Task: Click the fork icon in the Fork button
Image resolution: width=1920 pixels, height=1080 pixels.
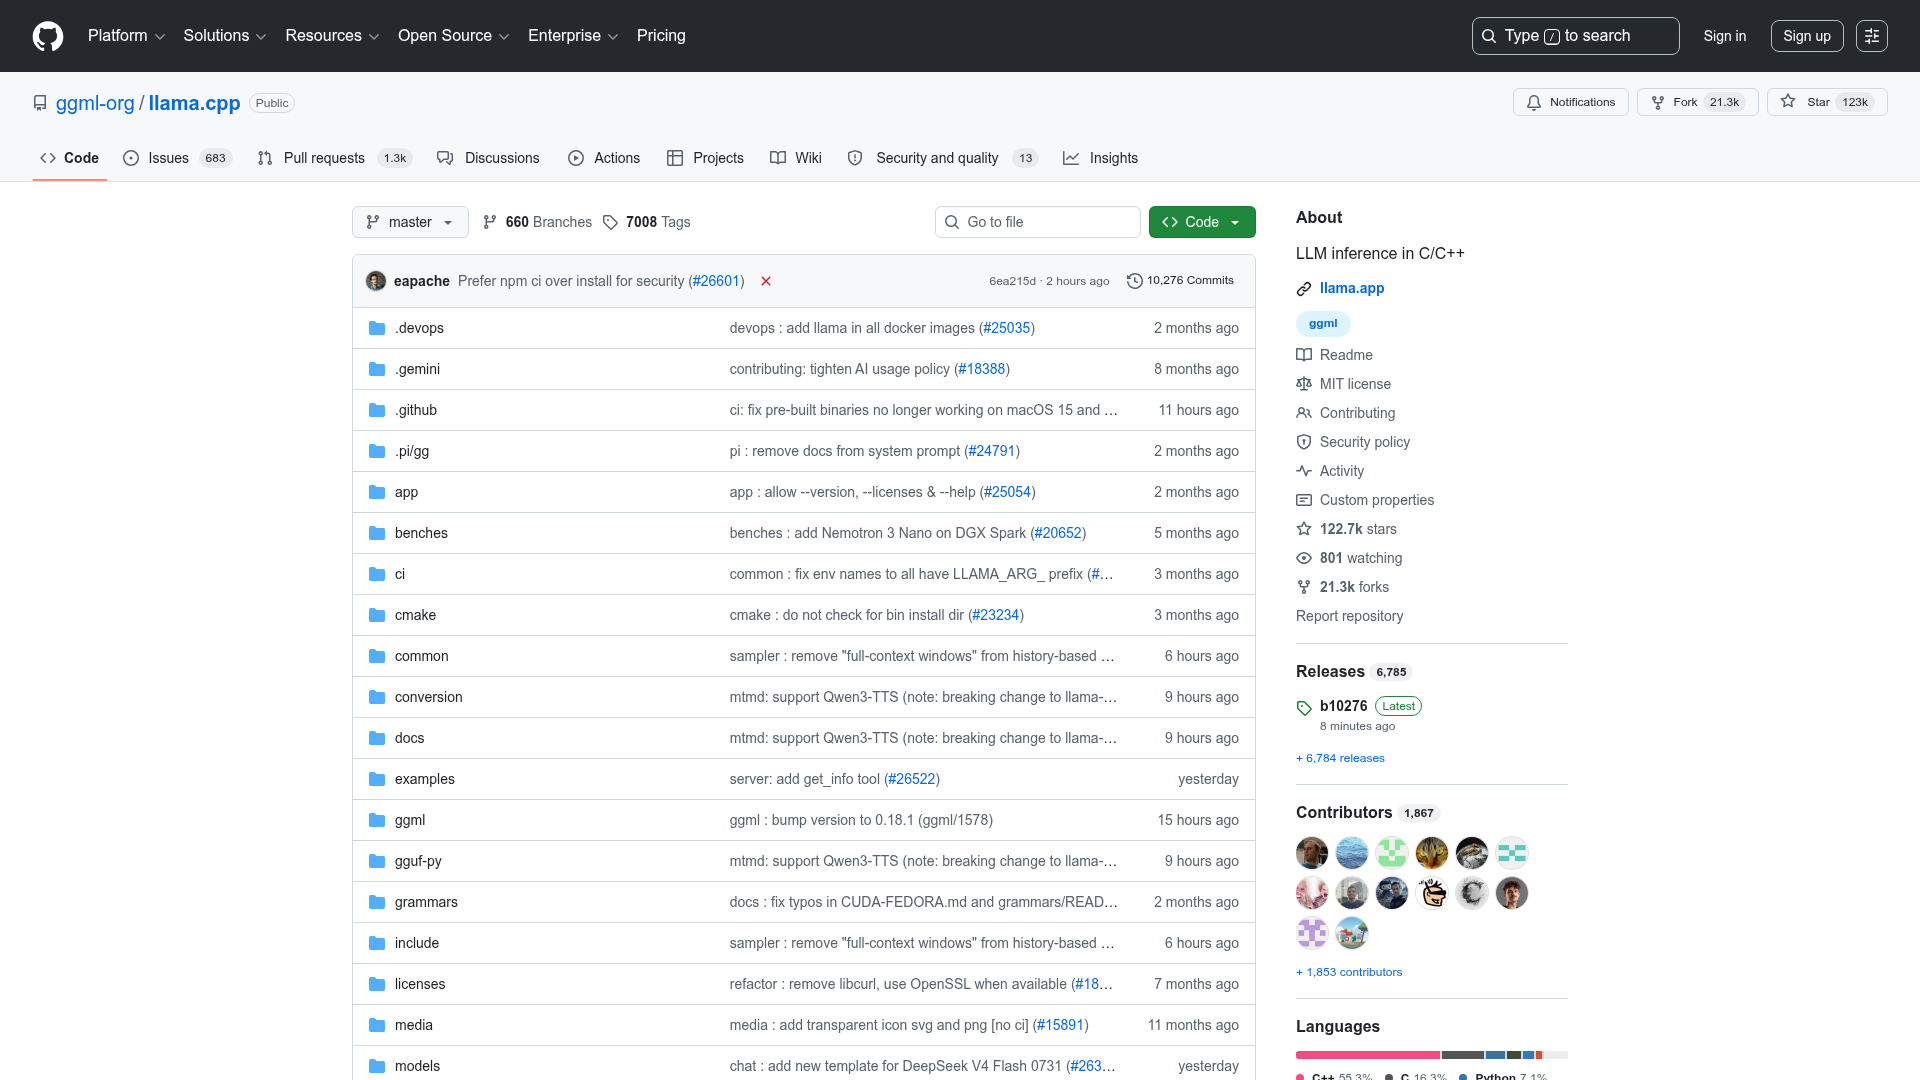Action: pyautogui.click(x=1658, y=102)
